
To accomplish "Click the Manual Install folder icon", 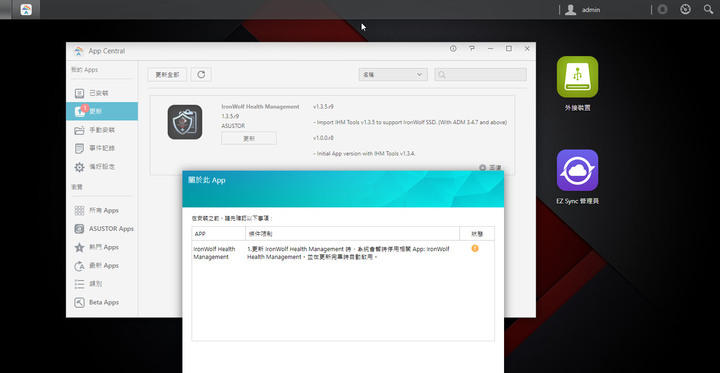I will 79,130.
